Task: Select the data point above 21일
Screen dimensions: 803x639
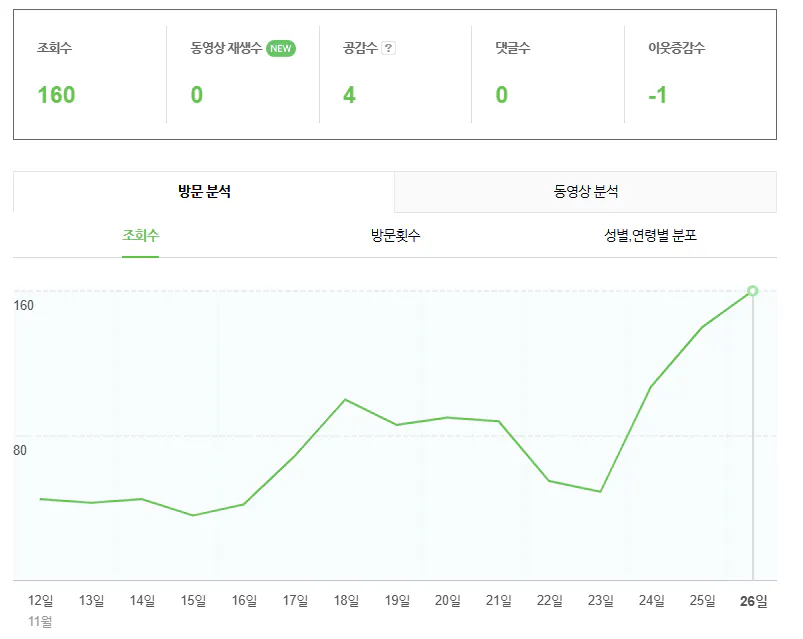Action: [x=498, y=422]
